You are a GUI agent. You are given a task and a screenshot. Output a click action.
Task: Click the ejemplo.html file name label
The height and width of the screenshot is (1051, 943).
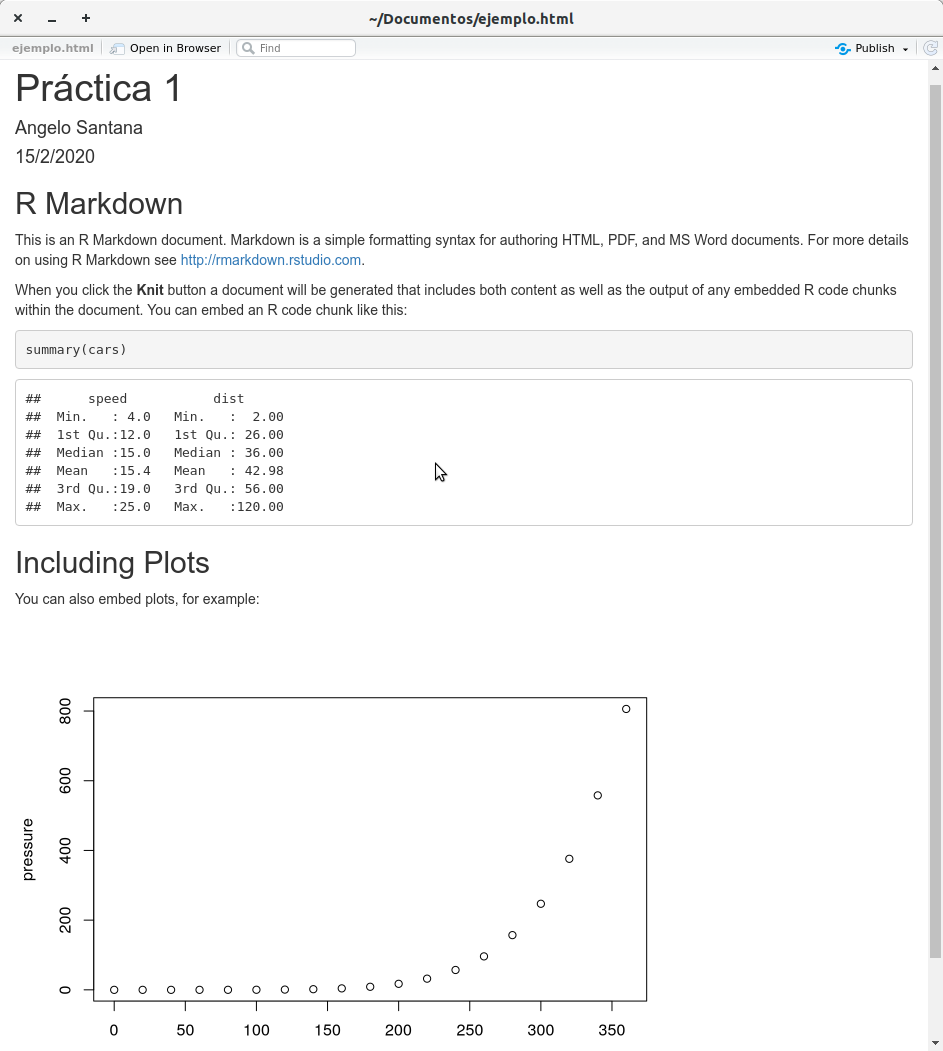(53, 48)
